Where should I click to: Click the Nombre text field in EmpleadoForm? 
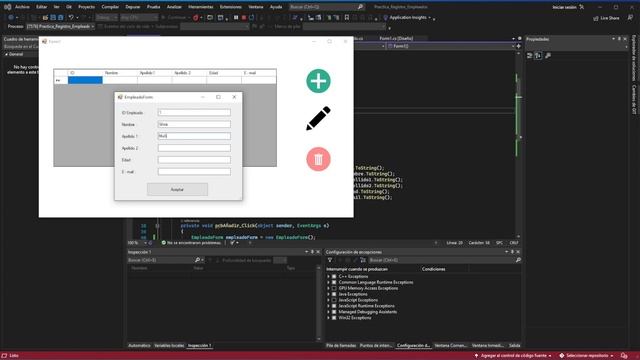click(x=194, y=124)
